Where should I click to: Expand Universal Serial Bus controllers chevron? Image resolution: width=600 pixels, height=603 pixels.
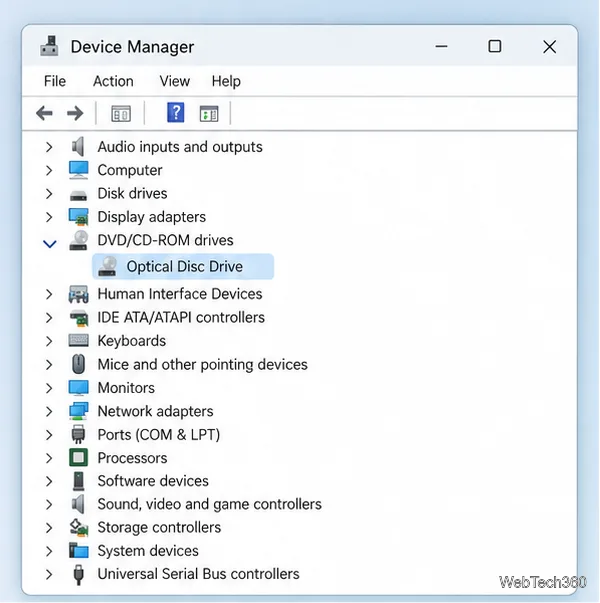[49, 575]
